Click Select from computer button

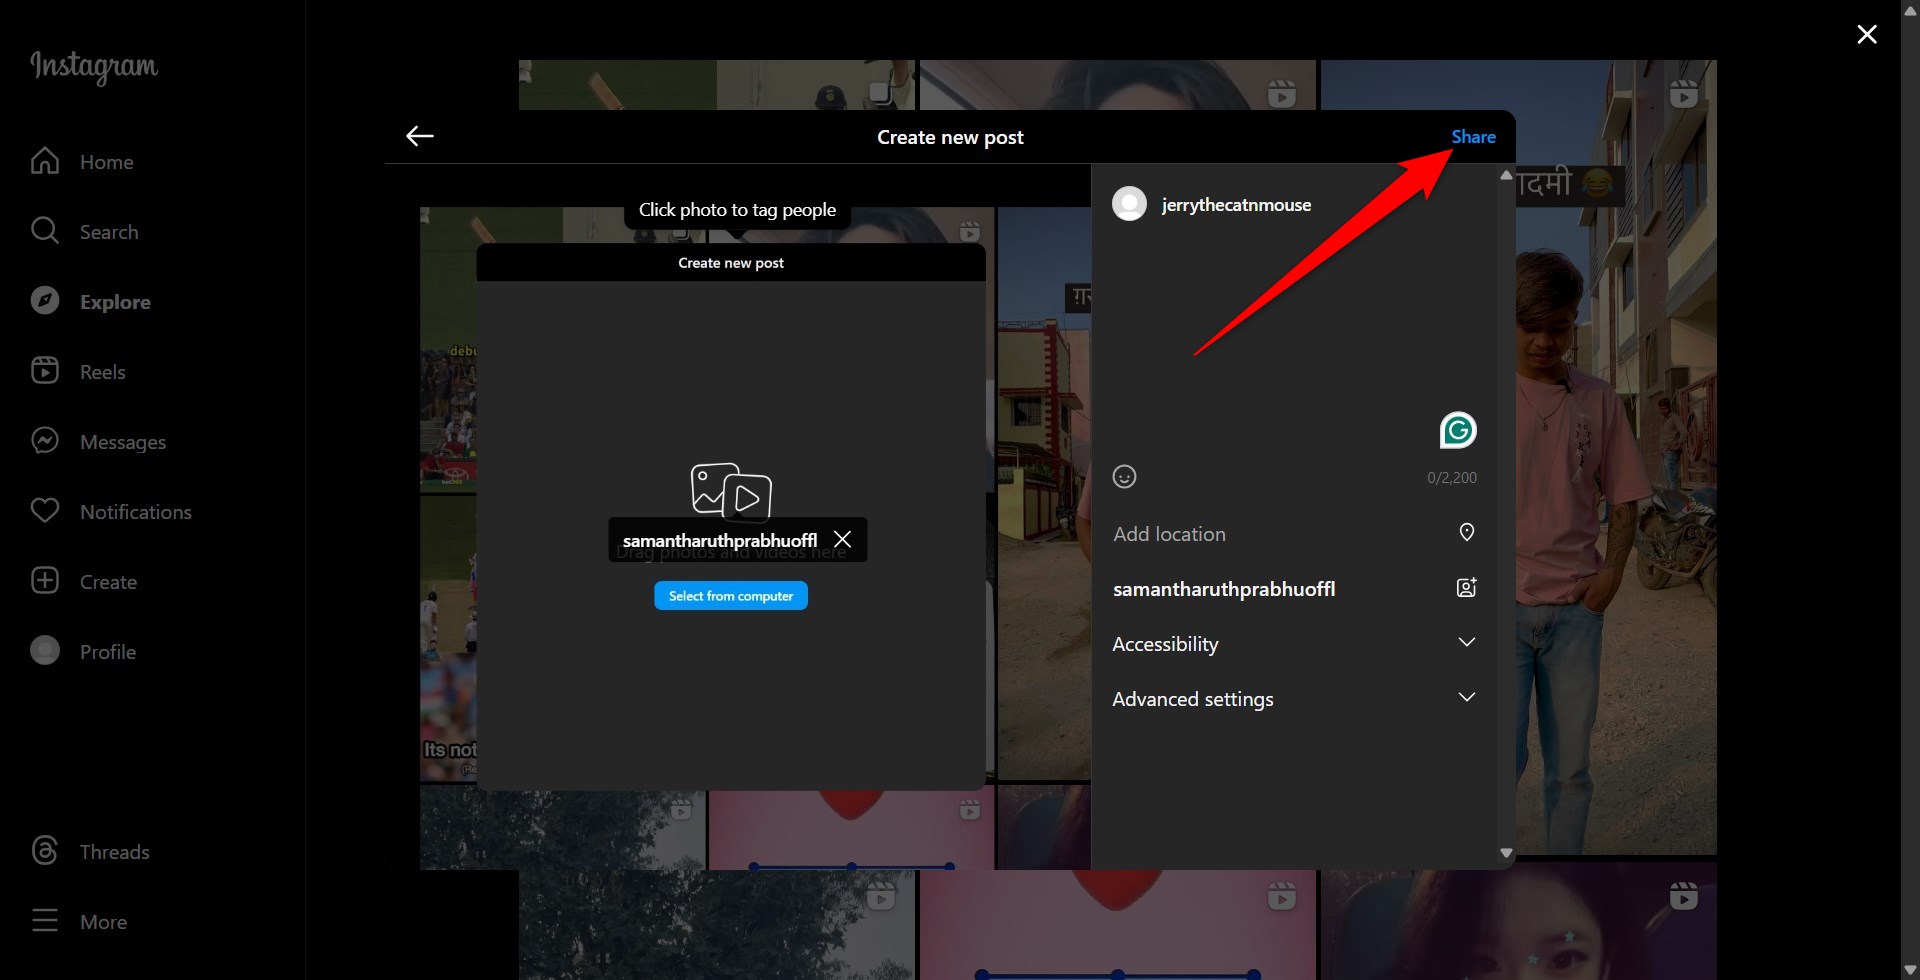(731, 596)
